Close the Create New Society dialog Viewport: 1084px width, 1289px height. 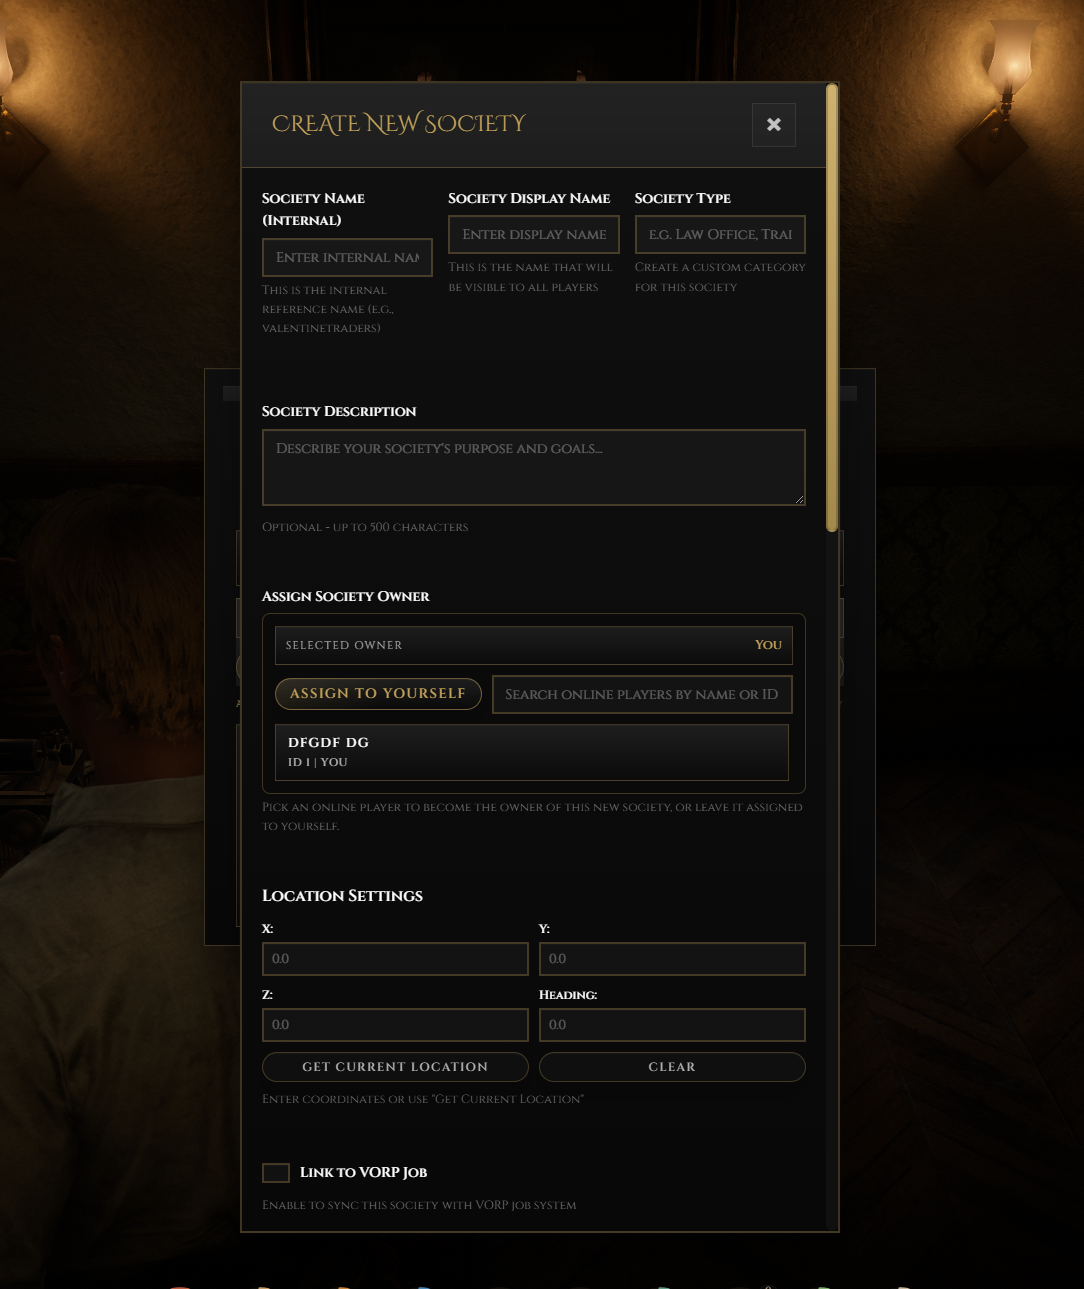773,125
